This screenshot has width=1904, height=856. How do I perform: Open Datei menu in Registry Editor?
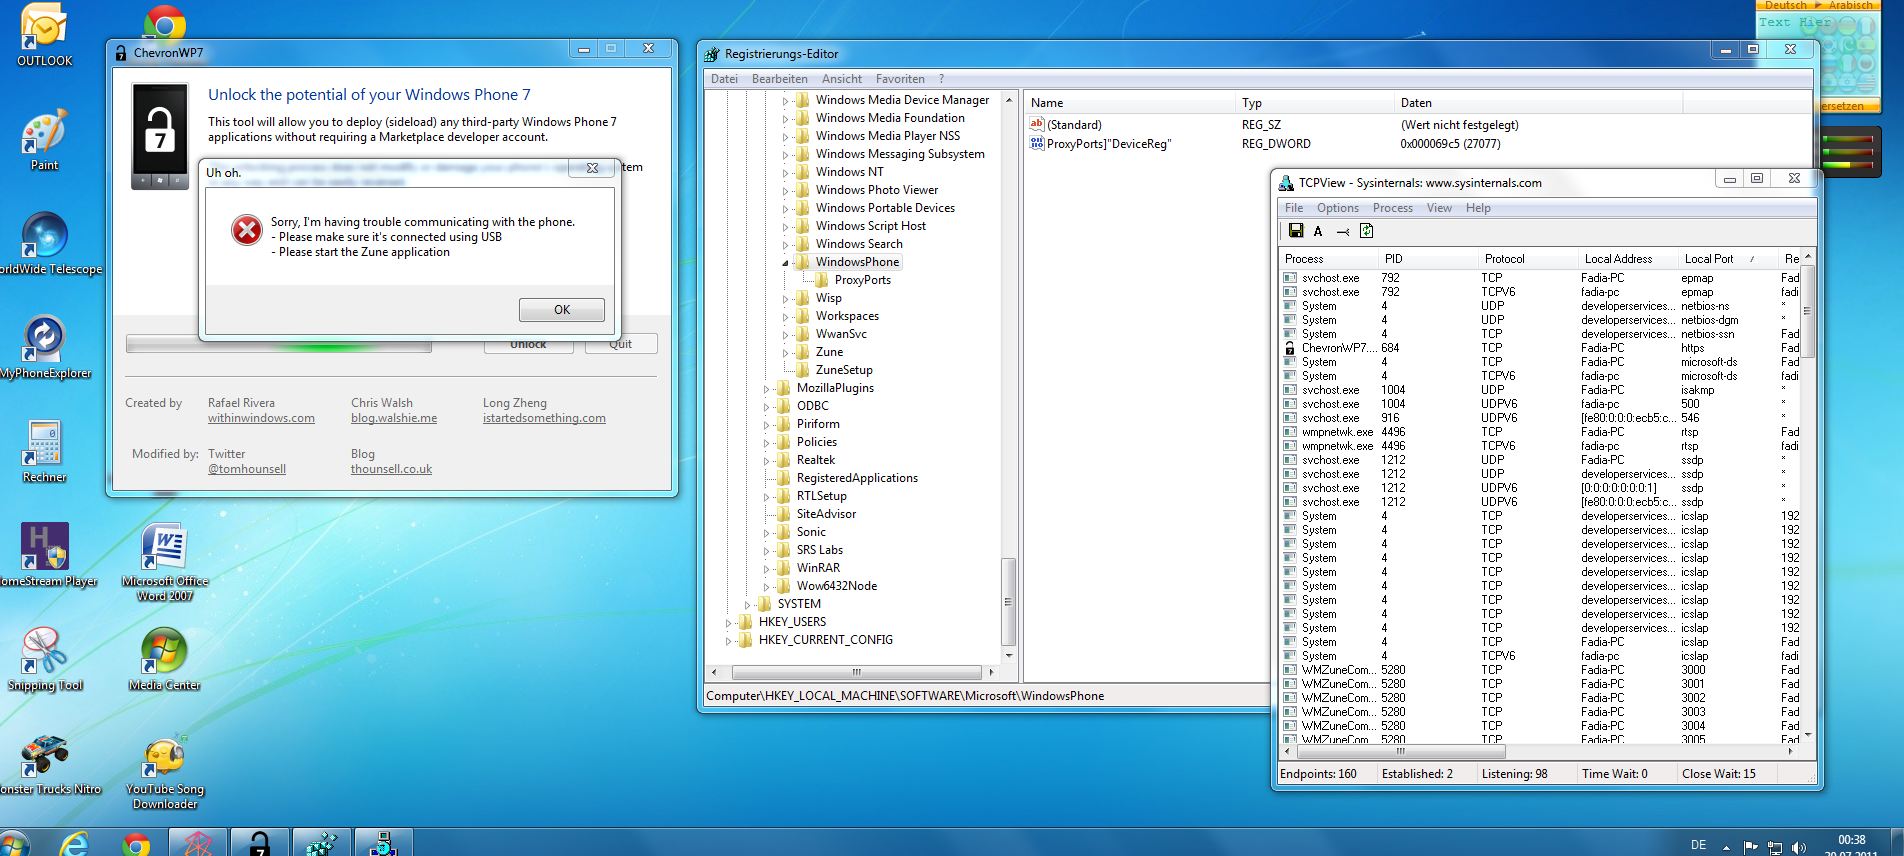pyautogui.click(x=724, y=79)
